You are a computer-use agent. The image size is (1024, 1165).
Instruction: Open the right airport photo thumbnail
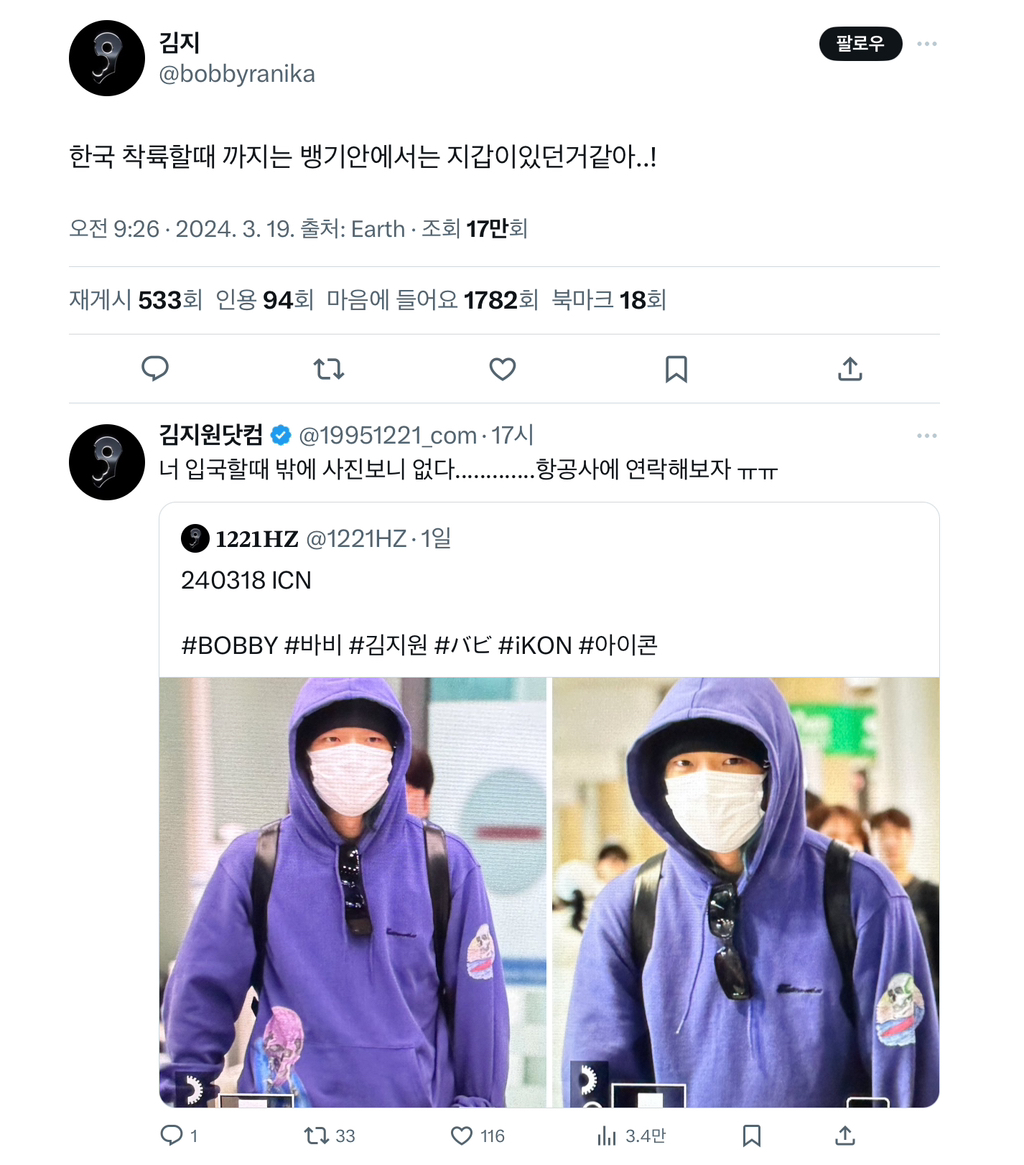(x=745, y=892)
